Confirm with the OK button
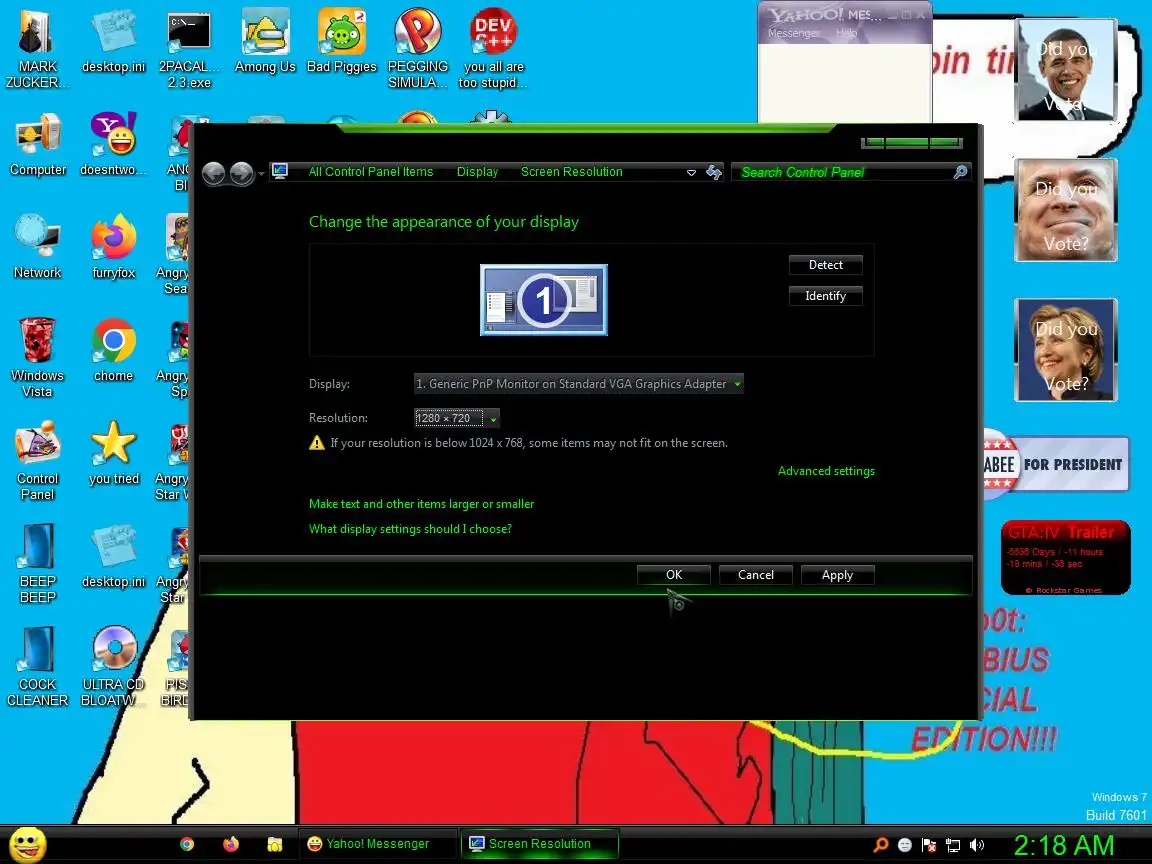 pyautogui.click(x=674, y=575)
